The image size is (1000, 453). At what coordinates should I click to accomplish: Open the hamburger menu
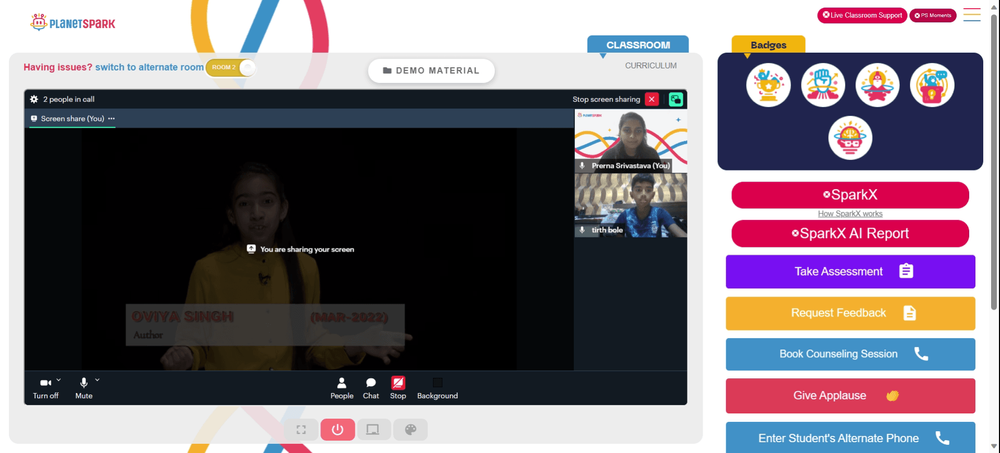point(972,15)
